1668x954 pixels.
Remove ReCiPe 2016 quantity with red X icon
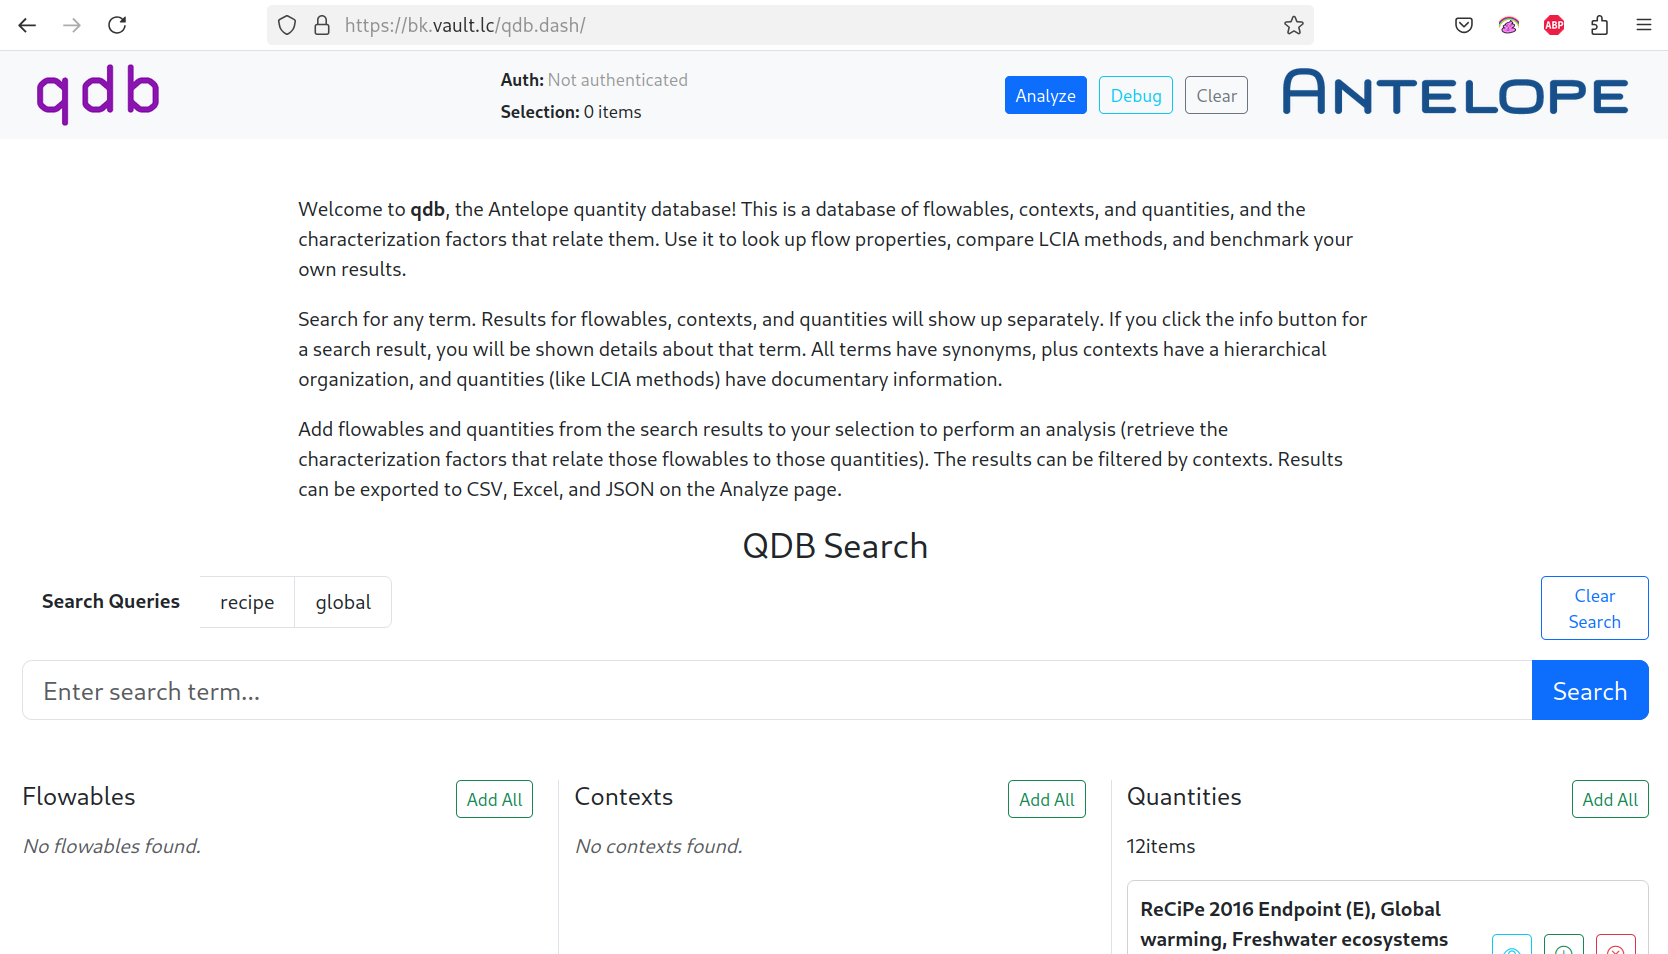point(1616,946)
